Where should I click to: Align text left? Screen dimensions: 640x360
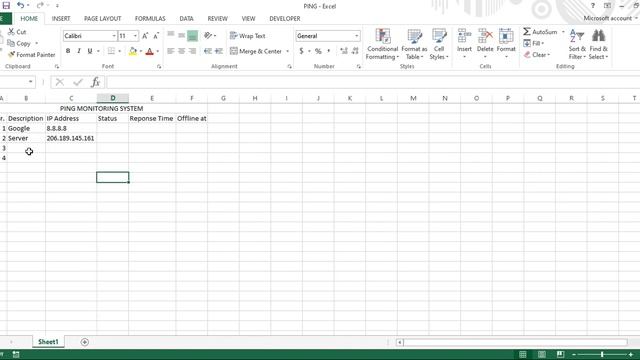(171, 51)
